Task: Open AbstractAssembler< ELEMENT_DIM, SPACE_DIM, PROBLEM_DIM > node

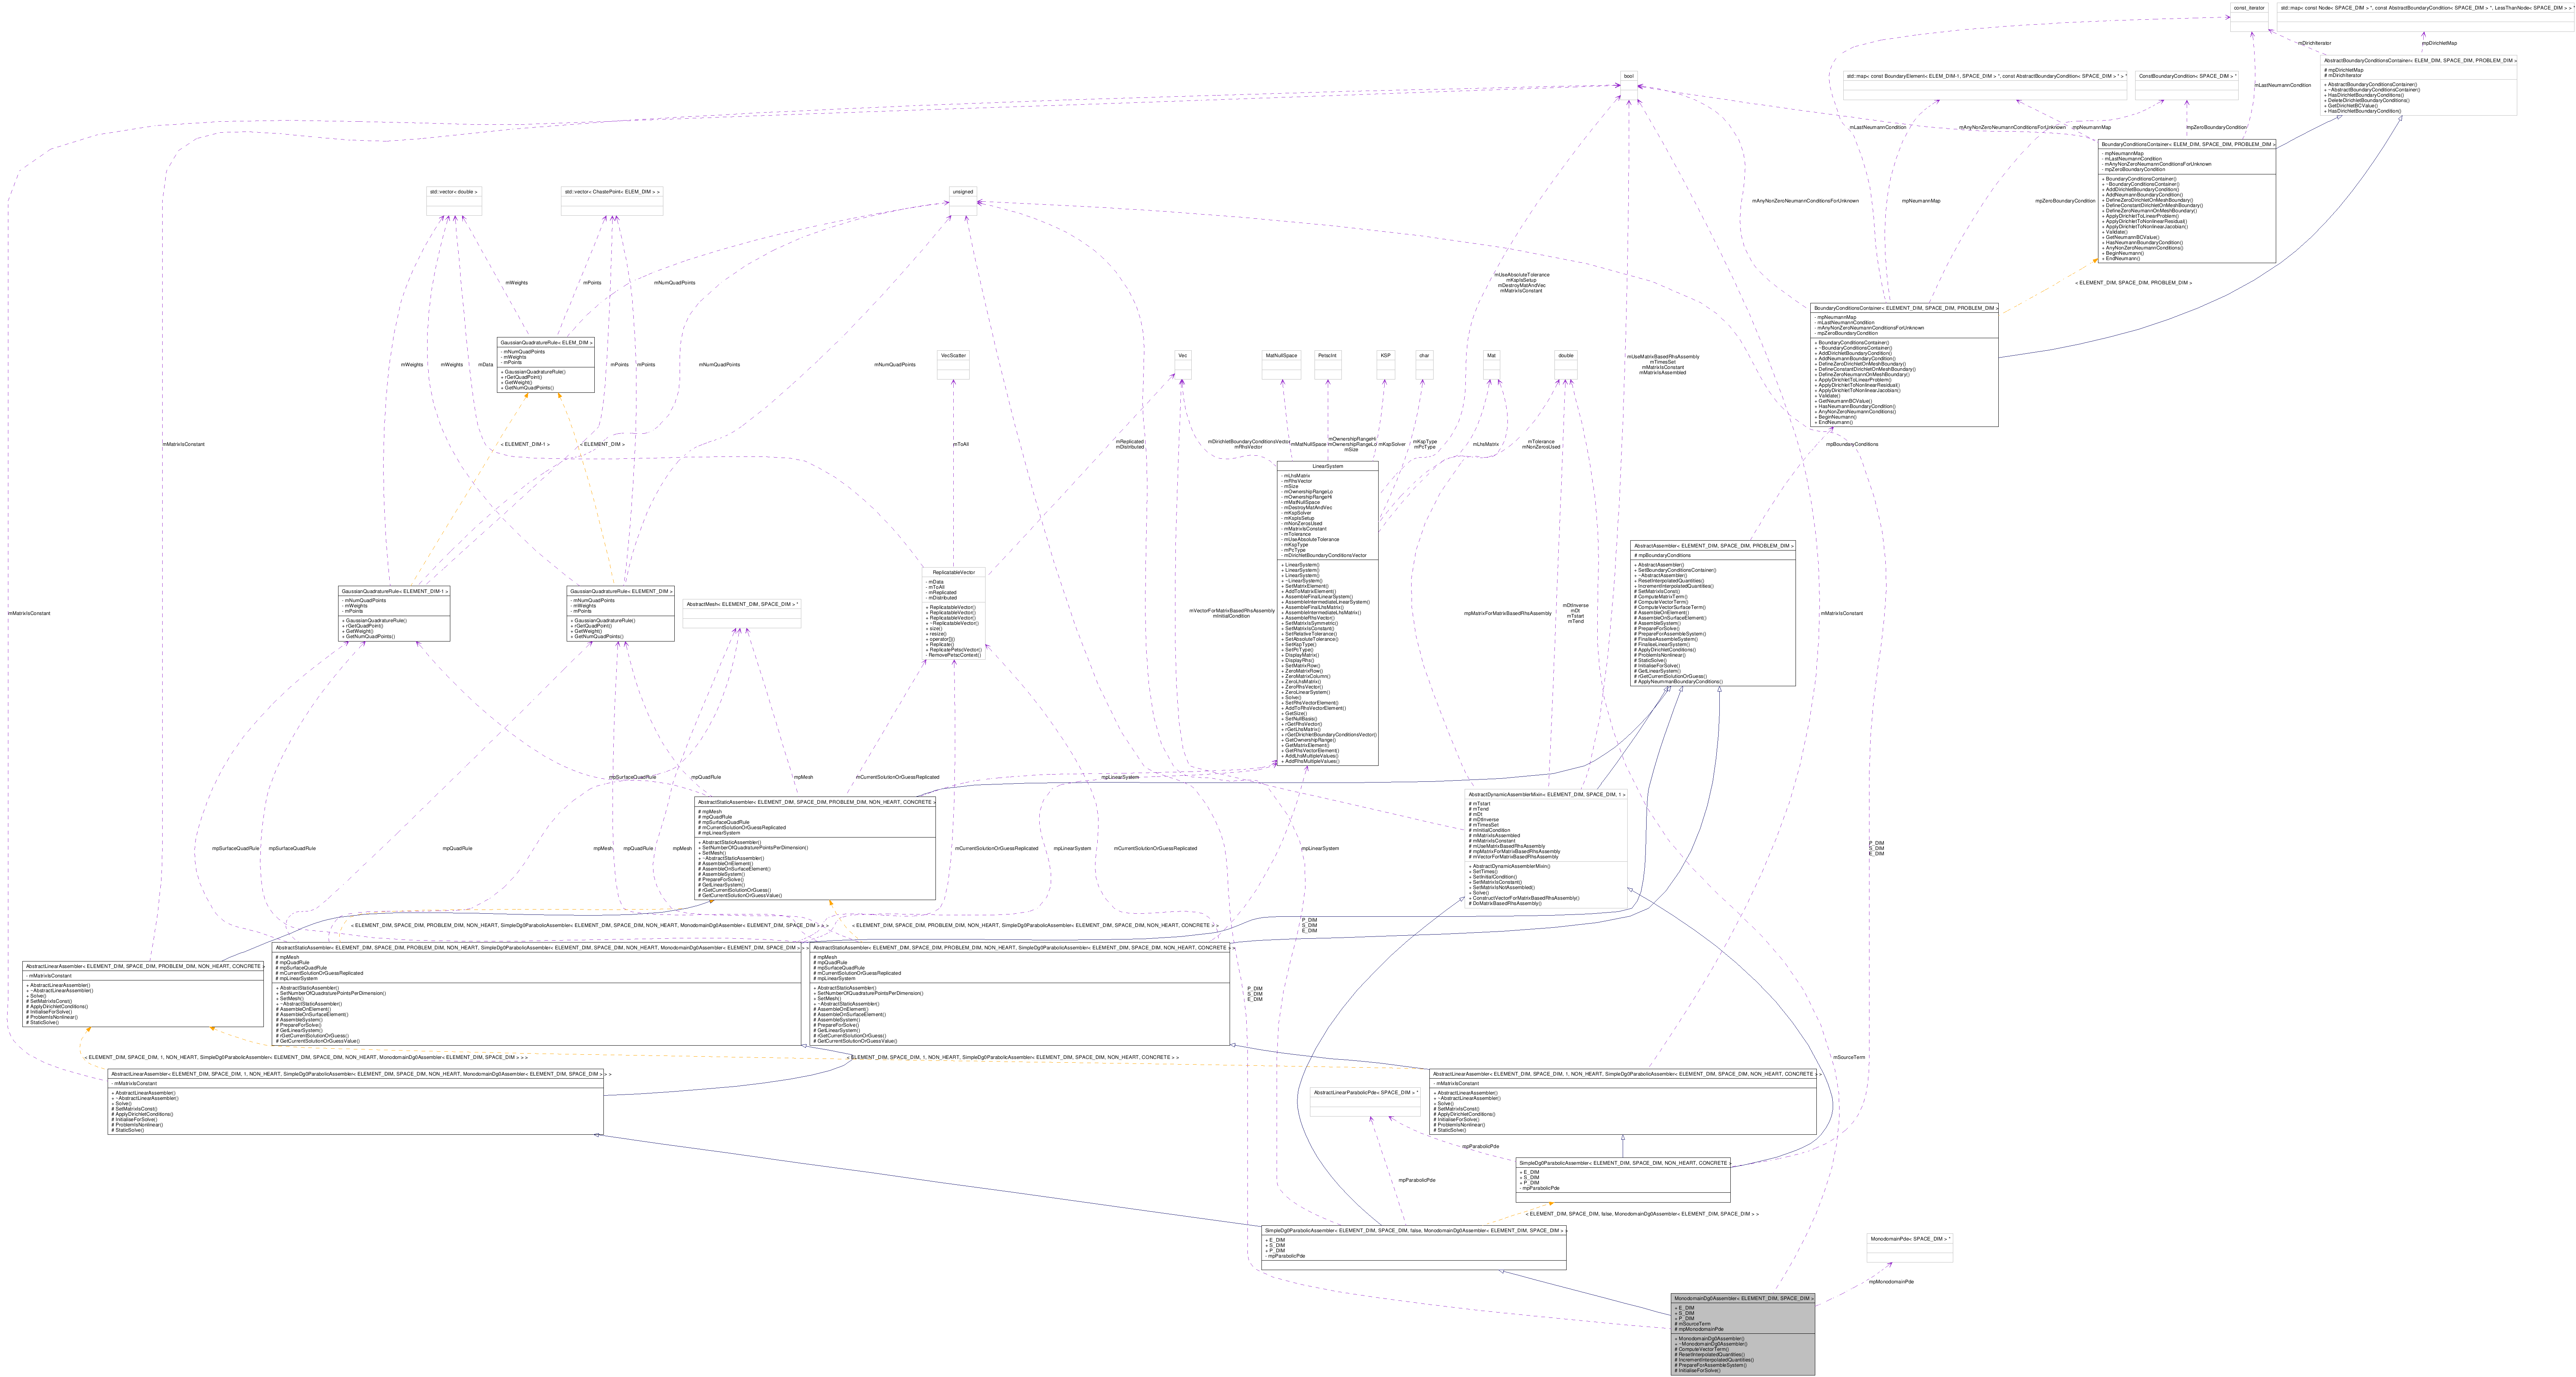Action: click(1713, 613)
